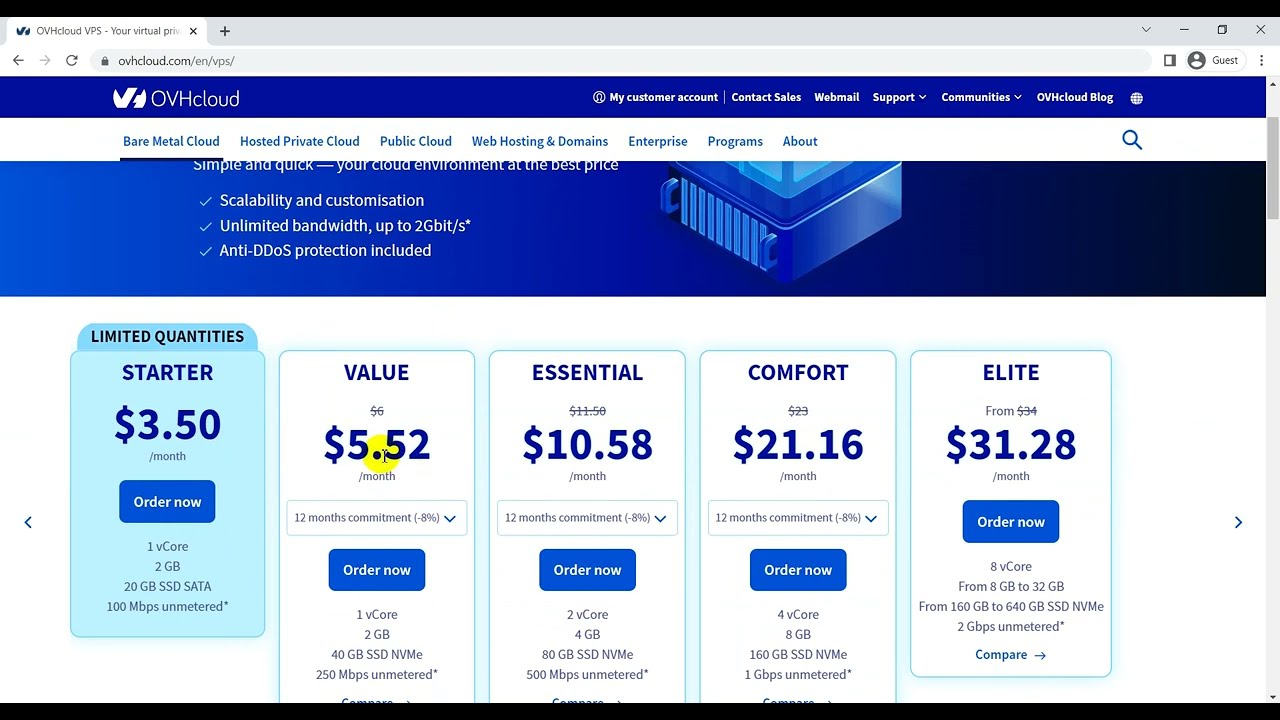This screenshot has height=720, width=1280.
Task: Expand the Communities dropdown menu
Action: (x=981, y=97)
